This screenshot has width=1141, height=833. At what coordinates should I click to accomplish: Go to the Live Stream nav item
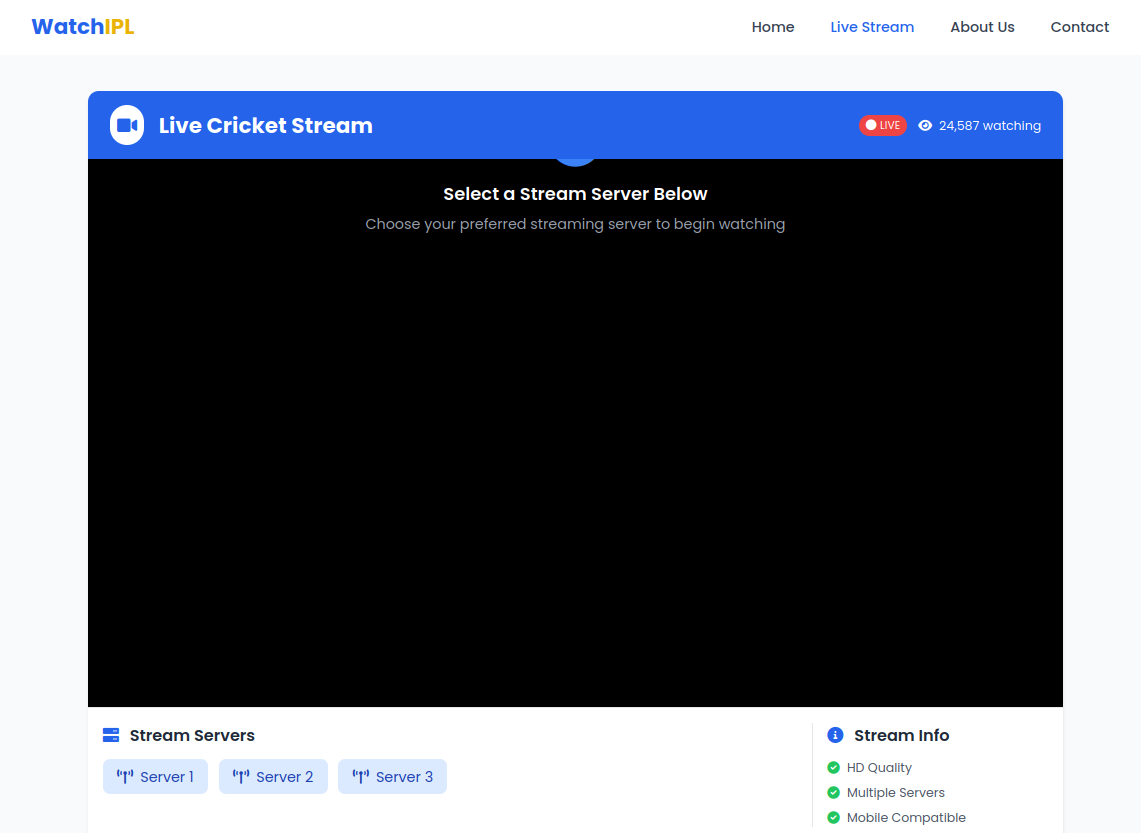[x=872, y=27]
